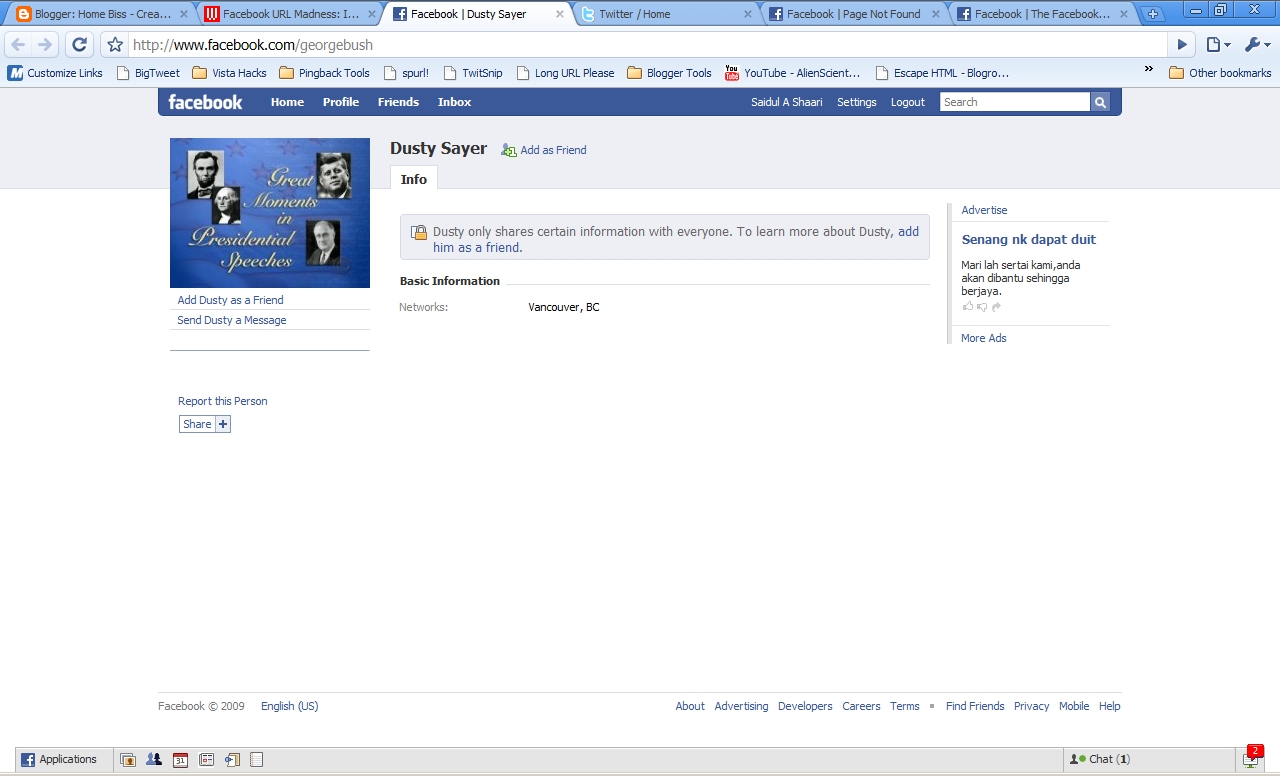
Task: Click the Vancouver, BC network text
Action: tap(564, 307)
